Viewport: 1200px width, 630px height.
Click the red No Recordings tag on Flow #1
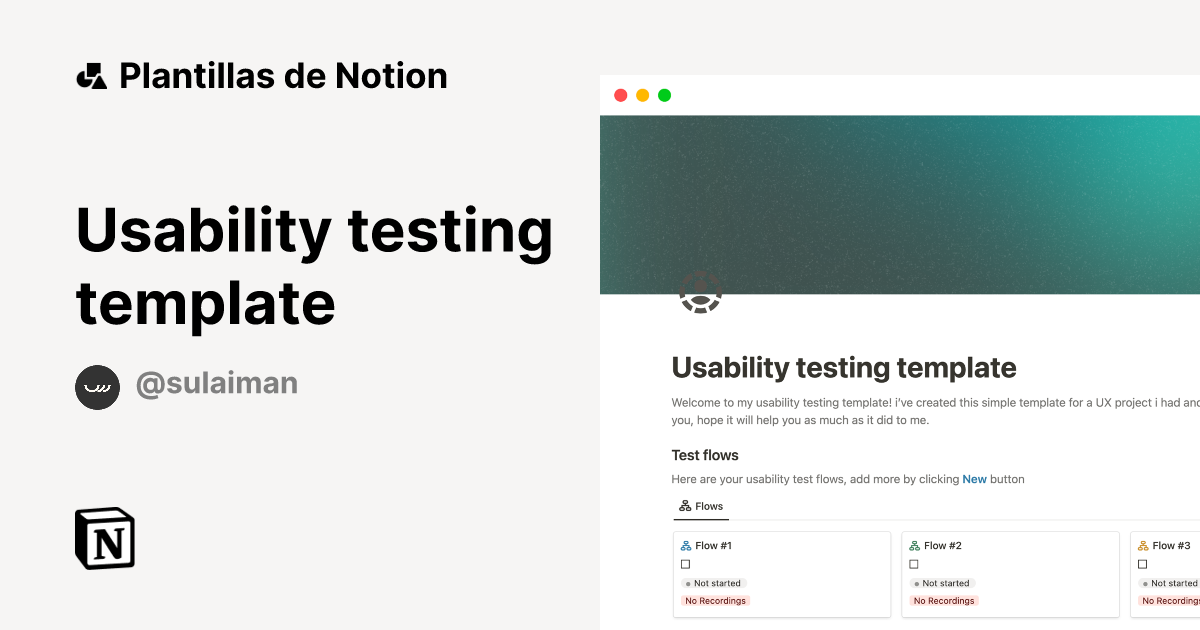tap(715, 600)
